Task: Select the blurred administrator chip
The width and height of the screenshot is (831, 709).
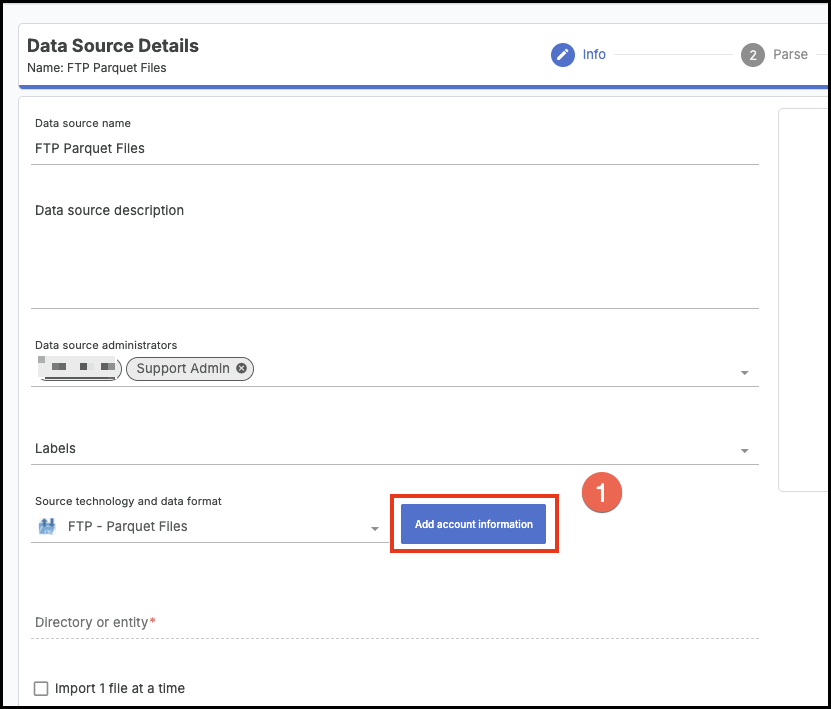Action: pyautogui.click(x=78, y=369)
